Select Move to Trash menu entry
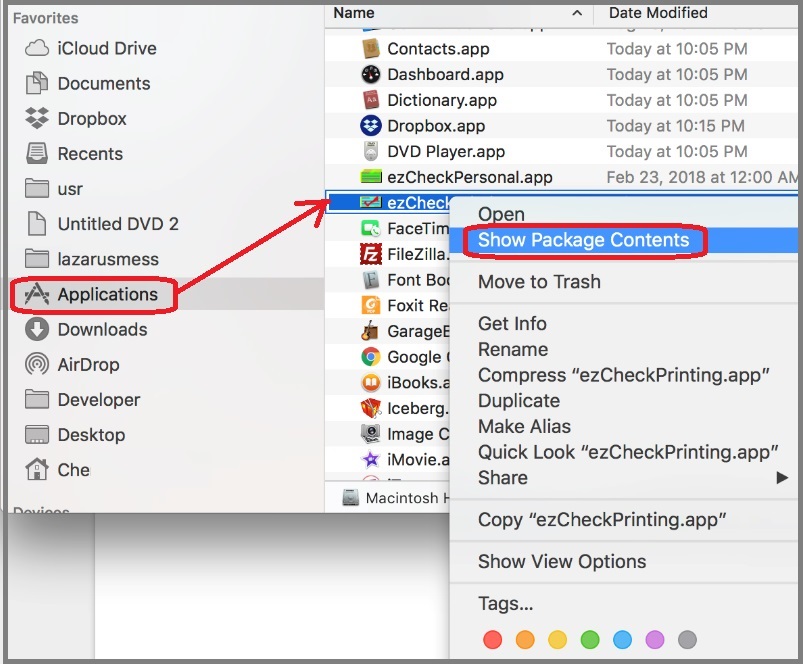 pyautogui.click(x=539, y=282)
